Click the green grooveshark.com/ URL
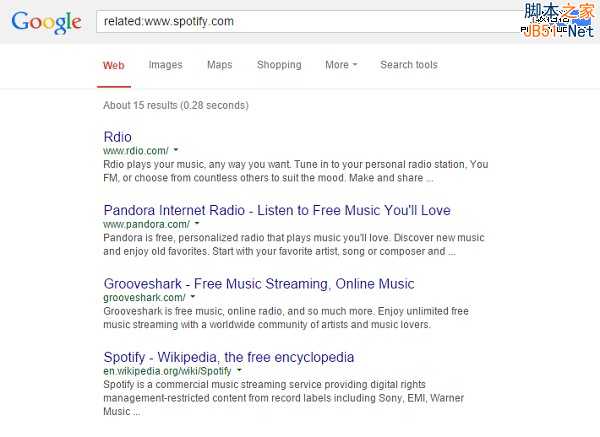 click(x=143, y=298)
